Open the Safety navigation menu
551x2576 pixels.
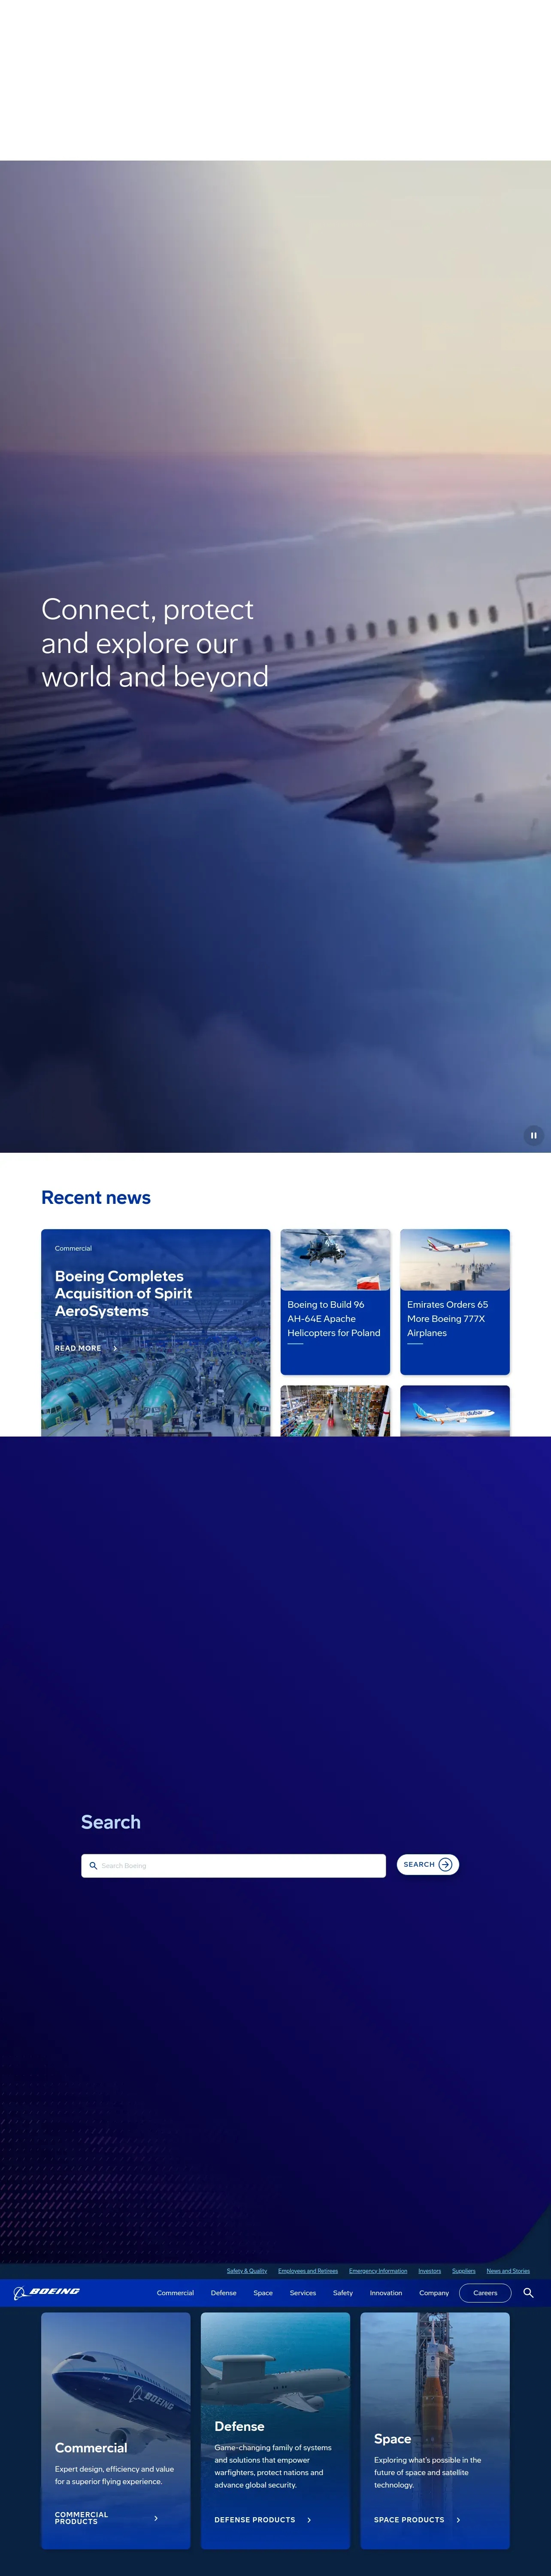coord(343,2293)
